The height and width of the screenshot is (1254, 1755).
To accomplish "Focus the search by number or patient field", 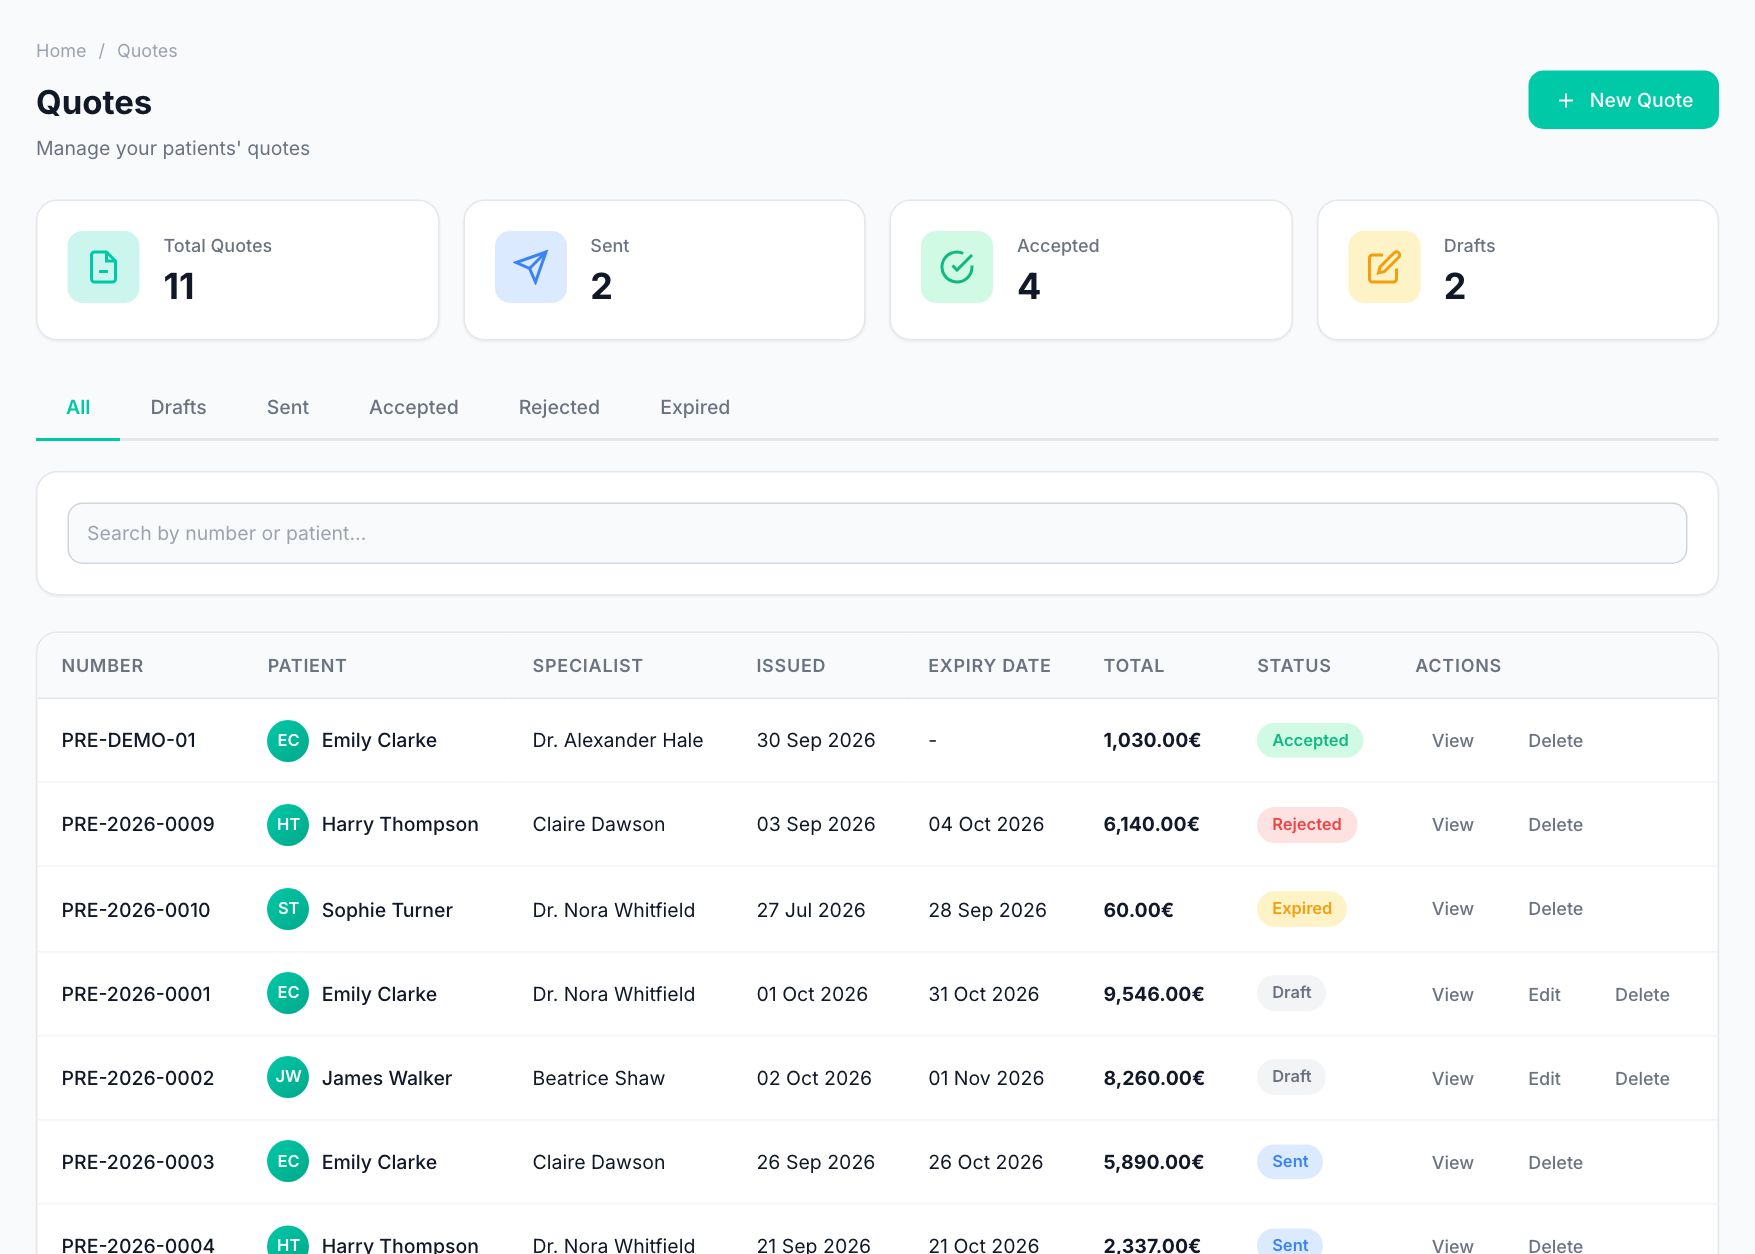I will 877,533.
